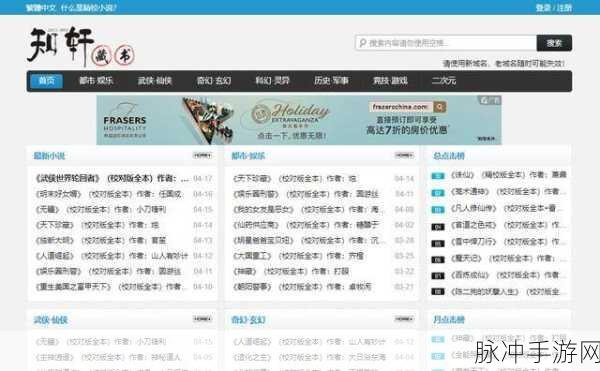Click the 知轩藏书 site logo
600x371 pixels.
coord(81,46)
